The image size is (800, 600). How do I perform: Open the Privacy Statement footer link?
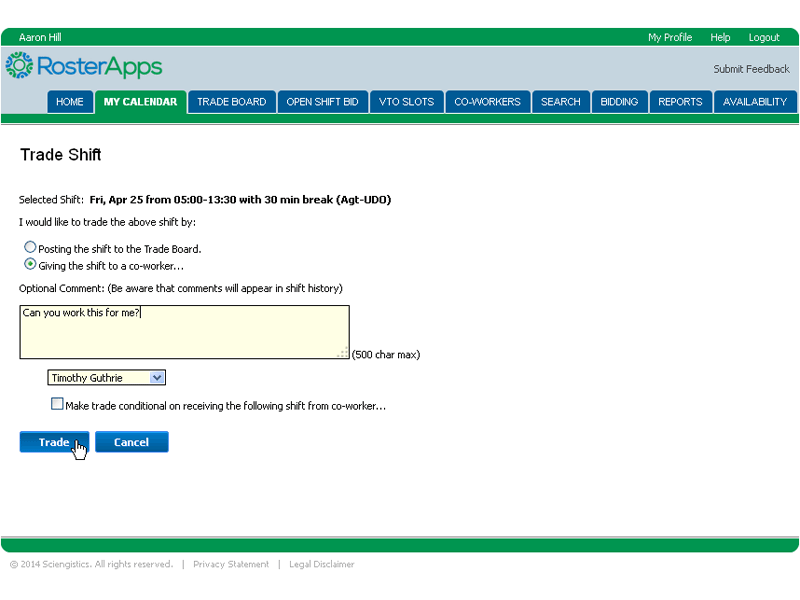231,564
